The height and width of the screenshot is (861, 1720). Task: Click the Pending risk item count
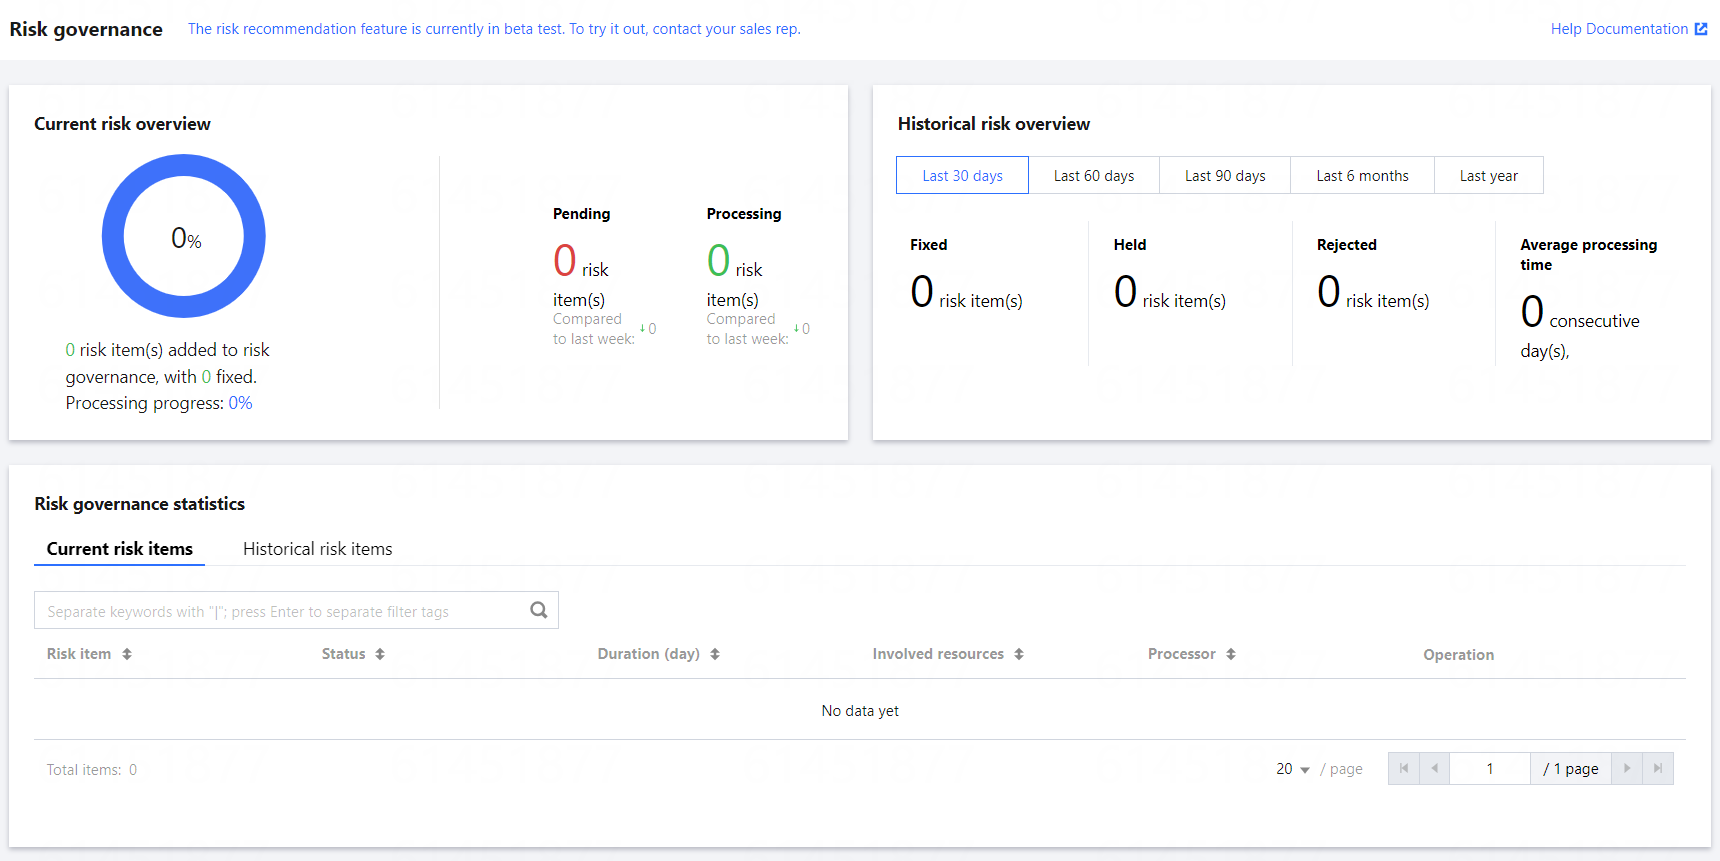565,261
